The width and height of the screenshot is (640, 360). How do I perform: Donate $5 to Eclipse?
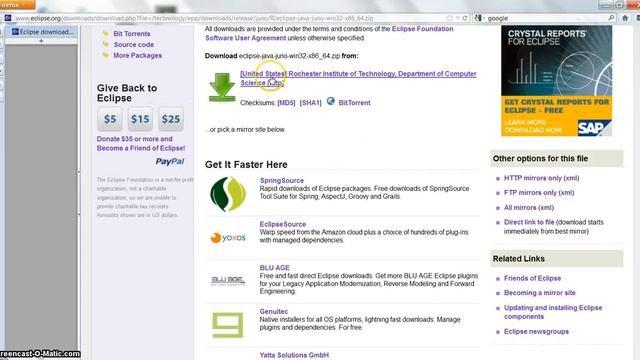click(x=110, y=119)
